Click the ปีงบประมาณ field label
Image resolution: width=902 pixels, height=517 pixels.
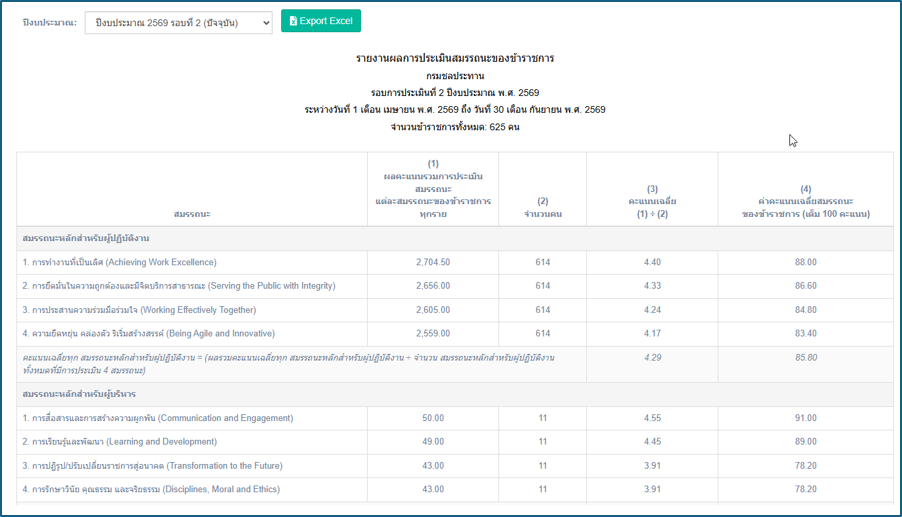[49, 22]
